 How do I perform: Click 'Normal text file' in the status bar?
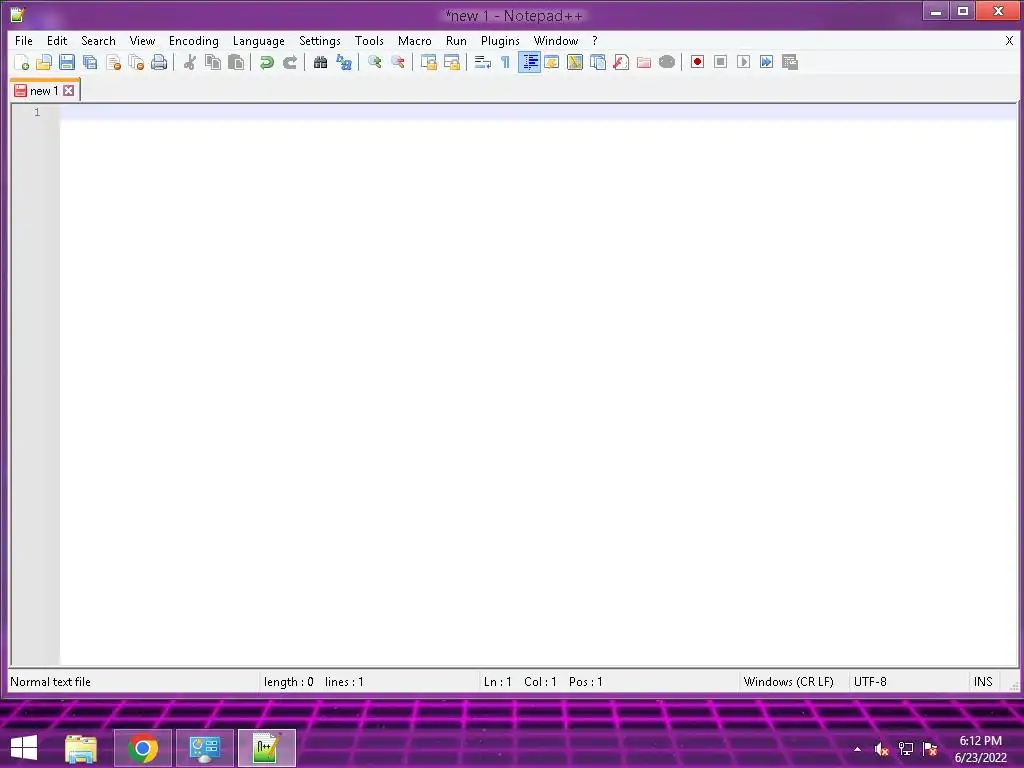click(50, 682)
